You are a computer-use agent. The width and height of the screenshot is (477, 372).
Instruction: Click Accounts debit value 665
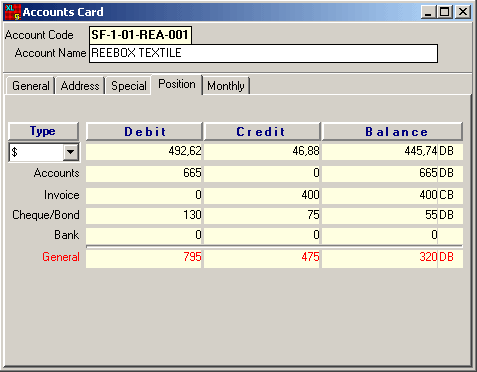[144, 173]
